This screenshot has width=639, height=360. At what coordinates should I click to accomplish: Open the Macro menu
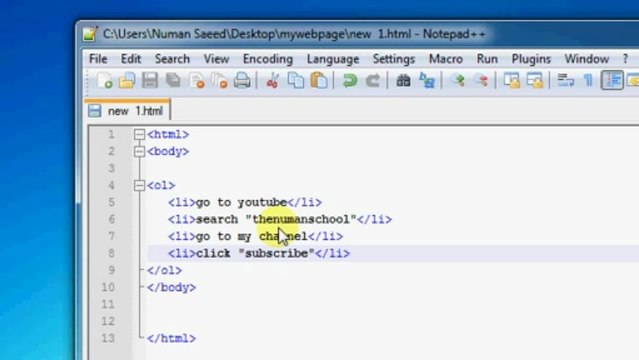coord(446,59)
